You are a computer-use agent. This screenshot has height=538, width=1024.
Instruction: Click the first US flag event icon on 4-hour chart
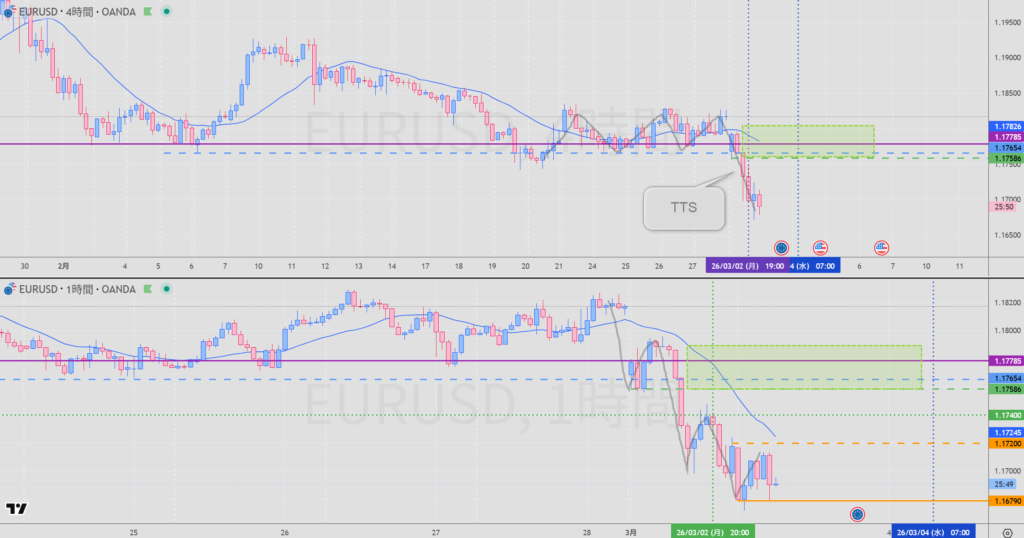[x=820, y=247]
